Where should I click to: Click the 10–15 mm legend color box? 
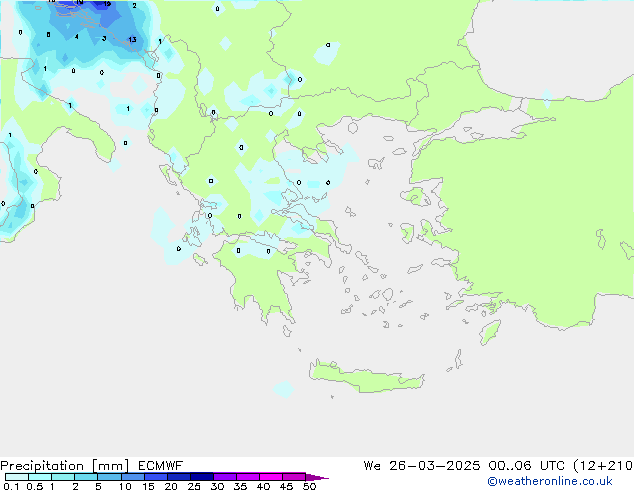pyautogui.click(x=133, y=477)
